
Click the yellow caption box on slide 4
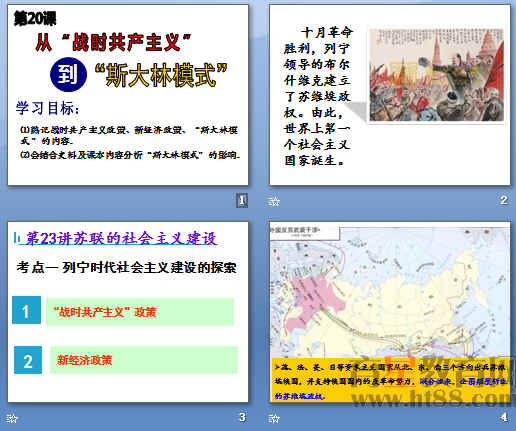(391, 380)
